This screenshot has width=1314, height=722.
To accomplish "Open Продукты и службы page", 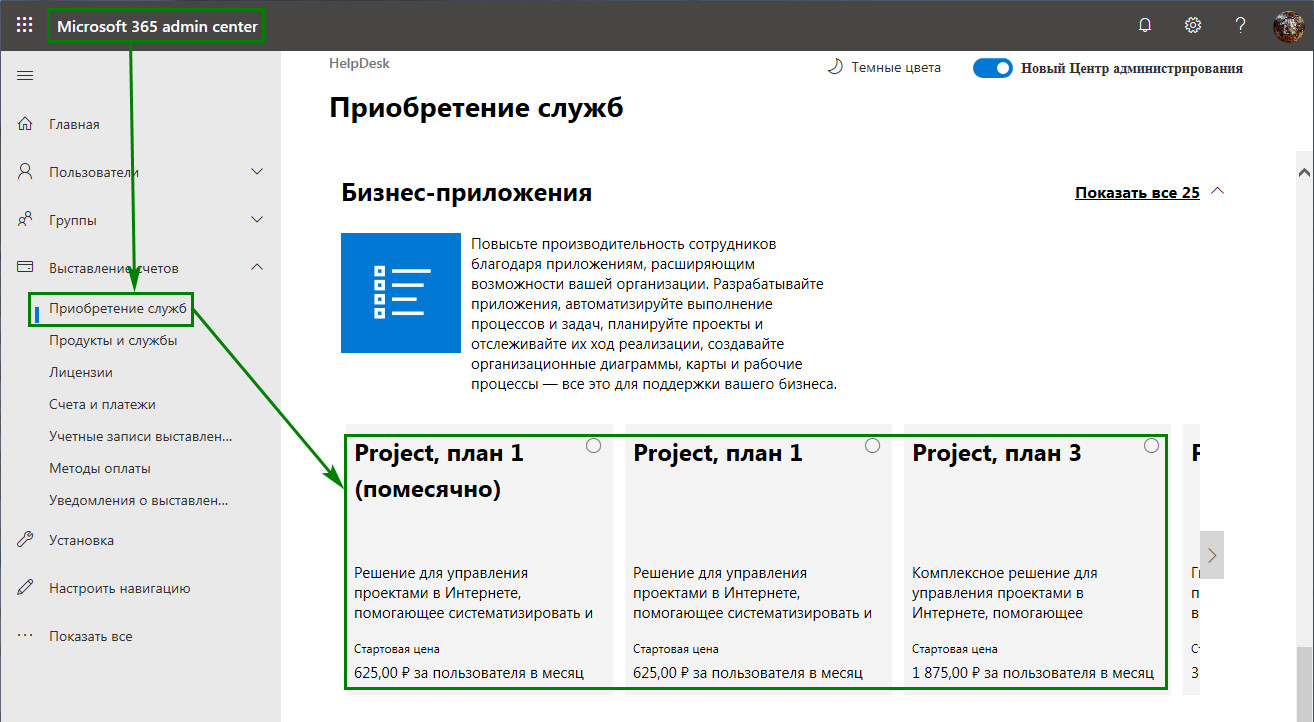I will pos(113,340).
